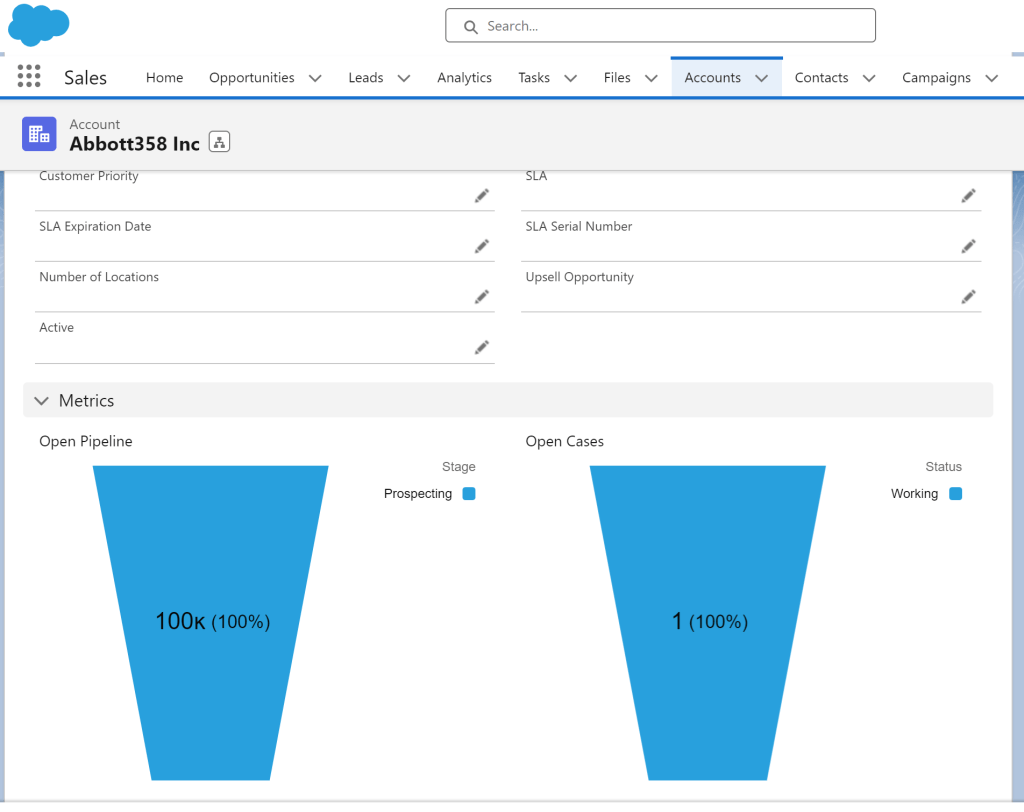Expand the Leads tab dropdown arrow
1024x812 pixels.
404,78
